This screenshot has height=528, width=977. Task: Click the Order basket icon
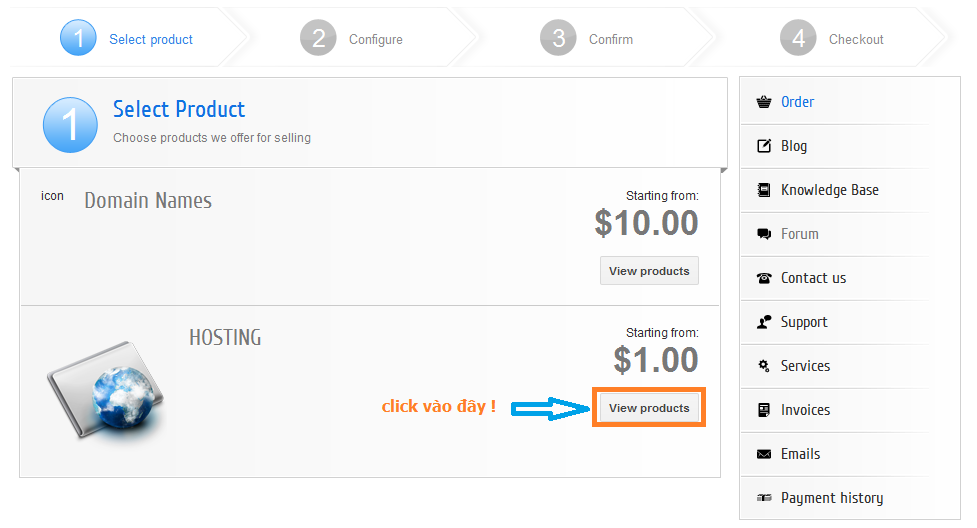pyautogui.click(x=764, y=102)
